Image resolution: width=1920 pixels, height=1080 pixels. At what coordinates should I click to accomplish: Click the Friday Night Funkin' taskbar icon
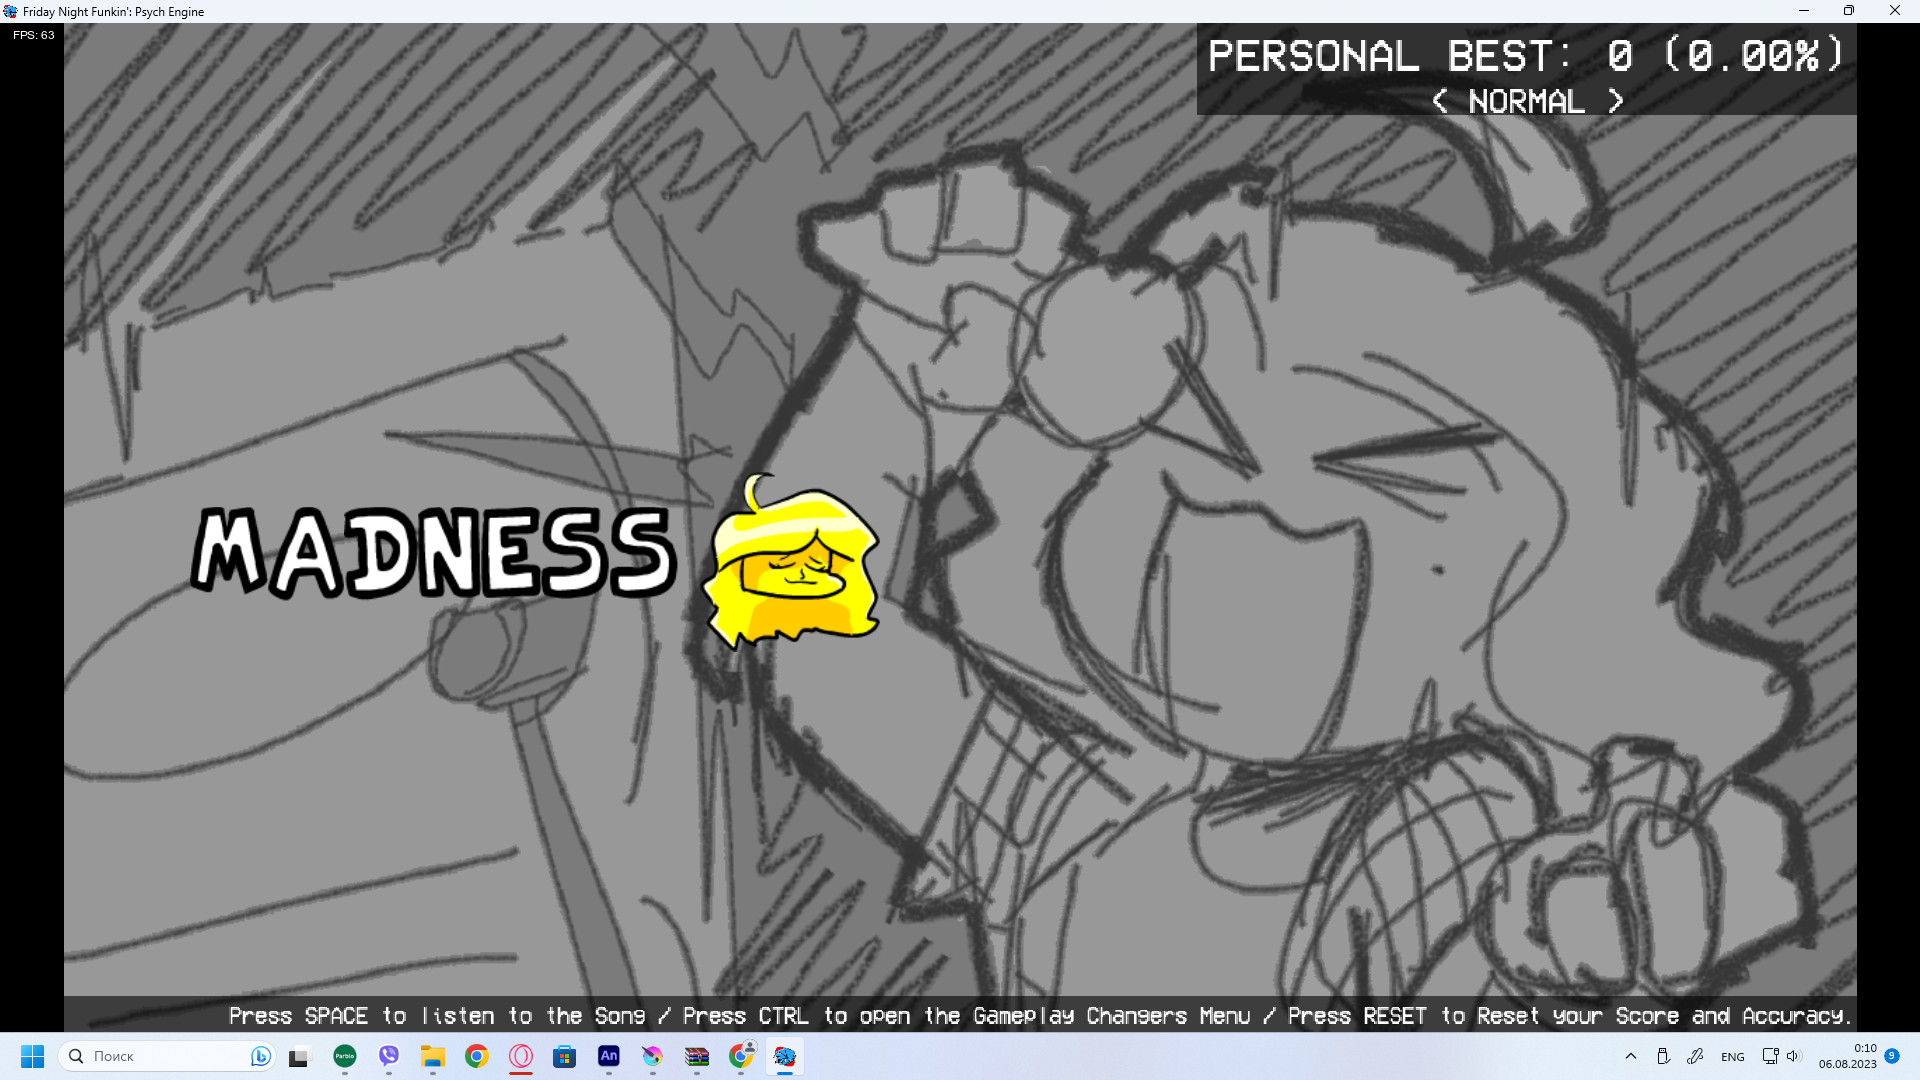[785, 1056]
